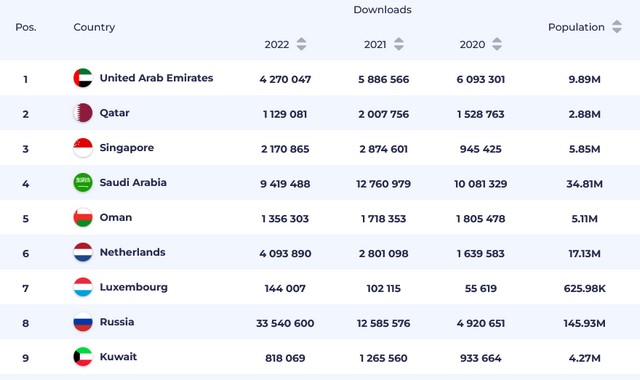Select the Country column header
640x380 pixels.
click(94, 27)
